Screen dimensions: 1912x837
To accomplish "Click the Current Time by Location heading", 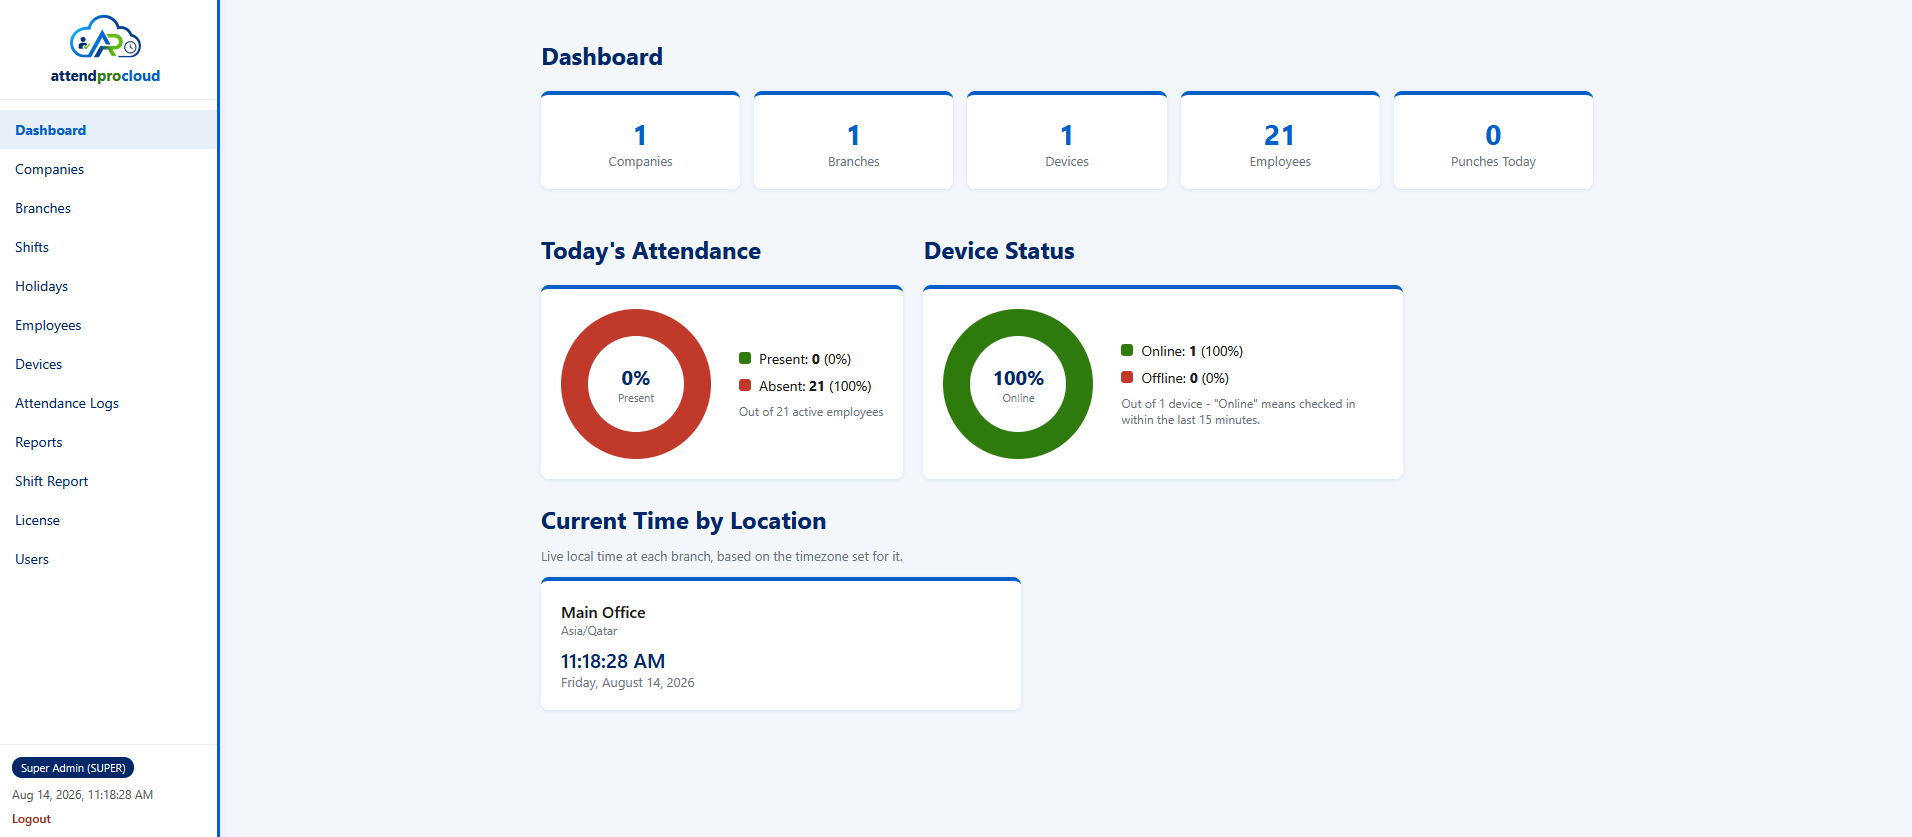I will coord(684,521).
